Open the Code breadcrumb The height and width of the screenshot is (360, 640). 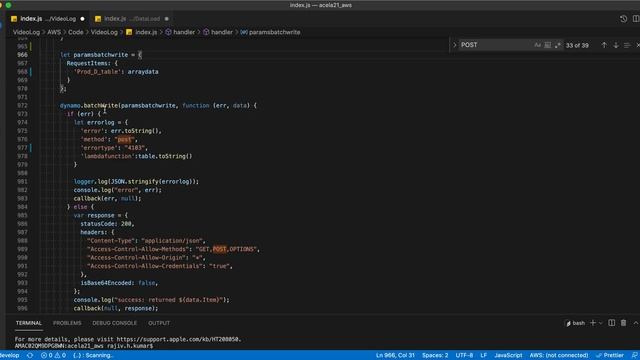click(x=76, y=32)
